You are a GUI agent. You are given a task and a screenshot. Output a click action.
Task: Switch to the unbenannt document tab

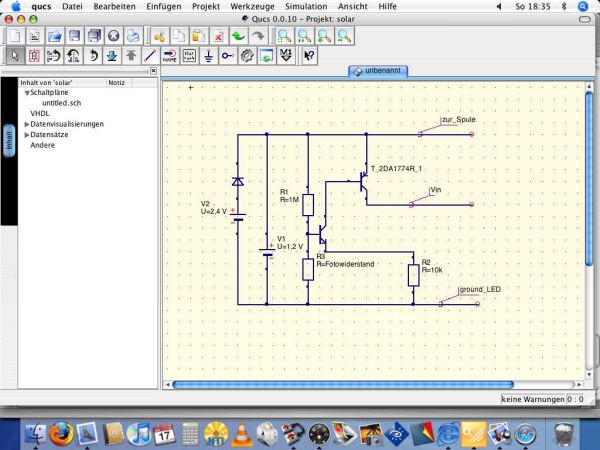380,71
